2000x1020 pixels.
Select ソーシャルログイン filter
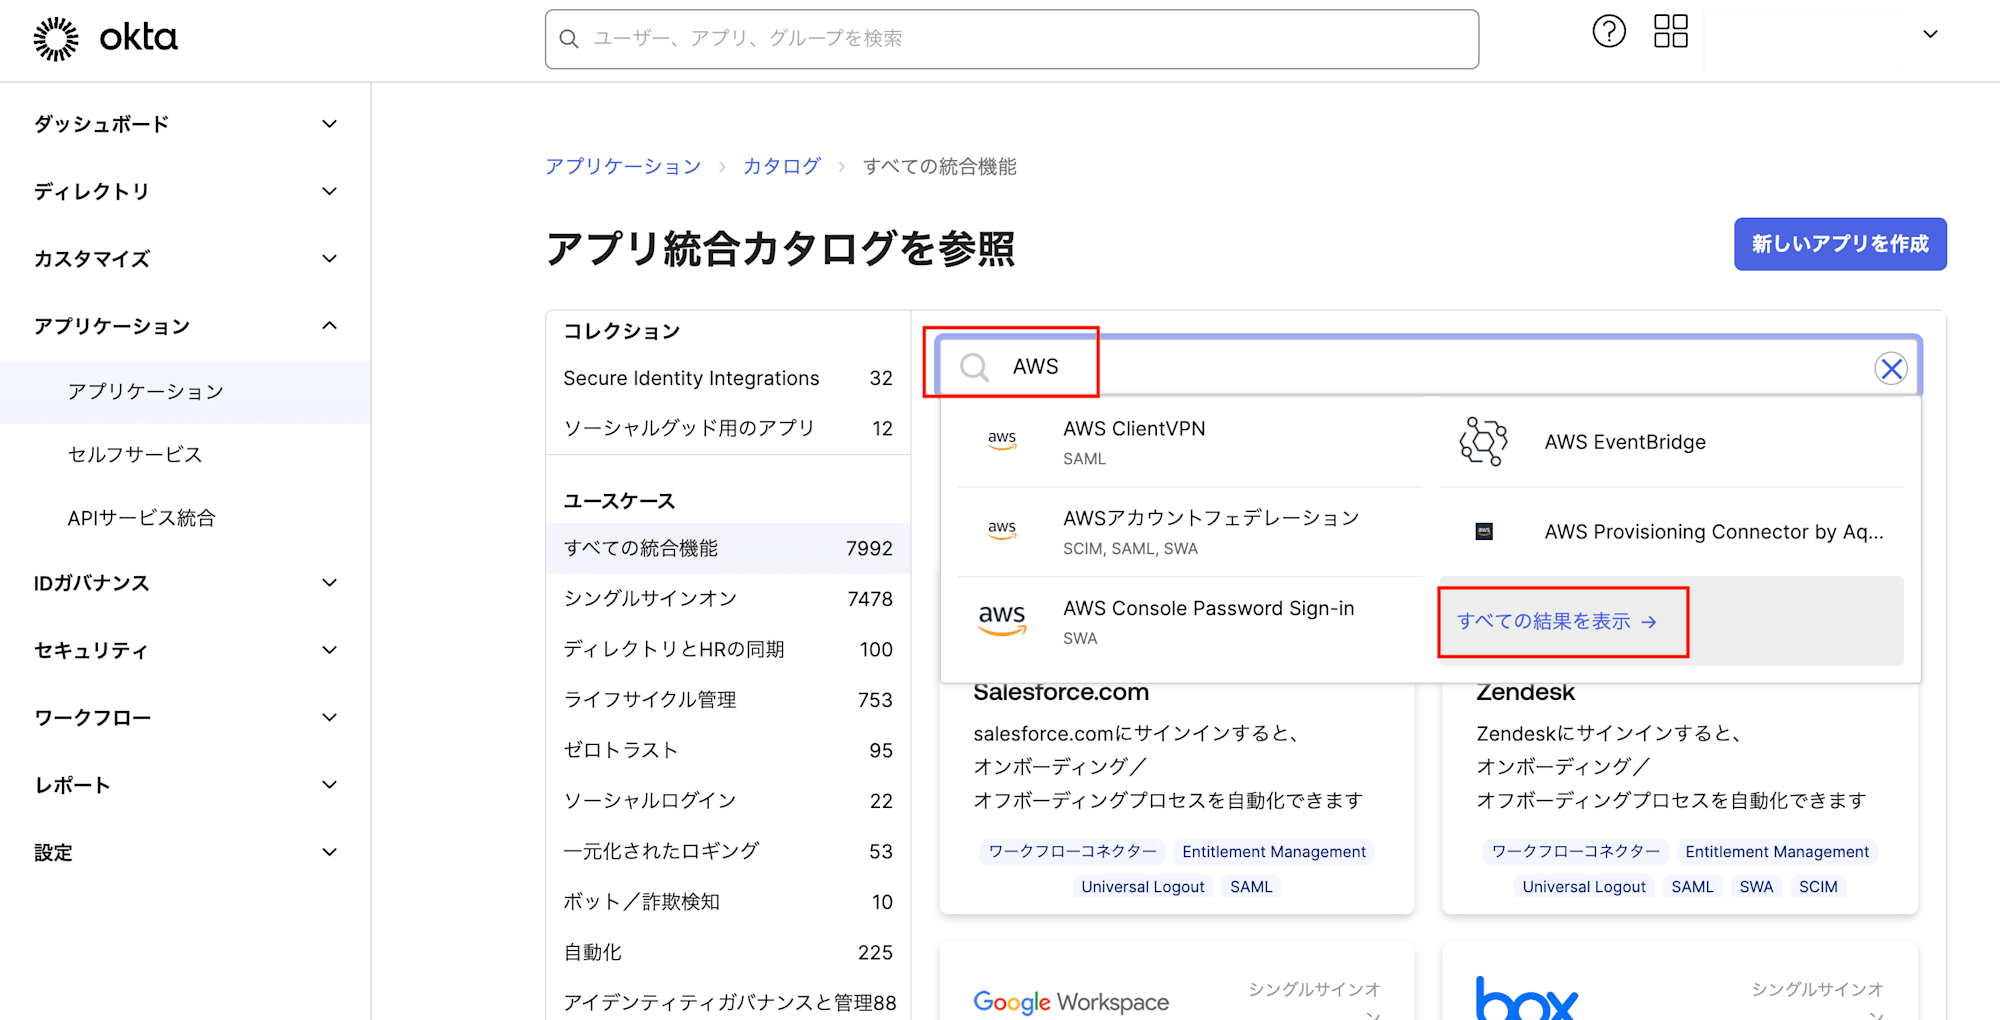click(728, 800)
